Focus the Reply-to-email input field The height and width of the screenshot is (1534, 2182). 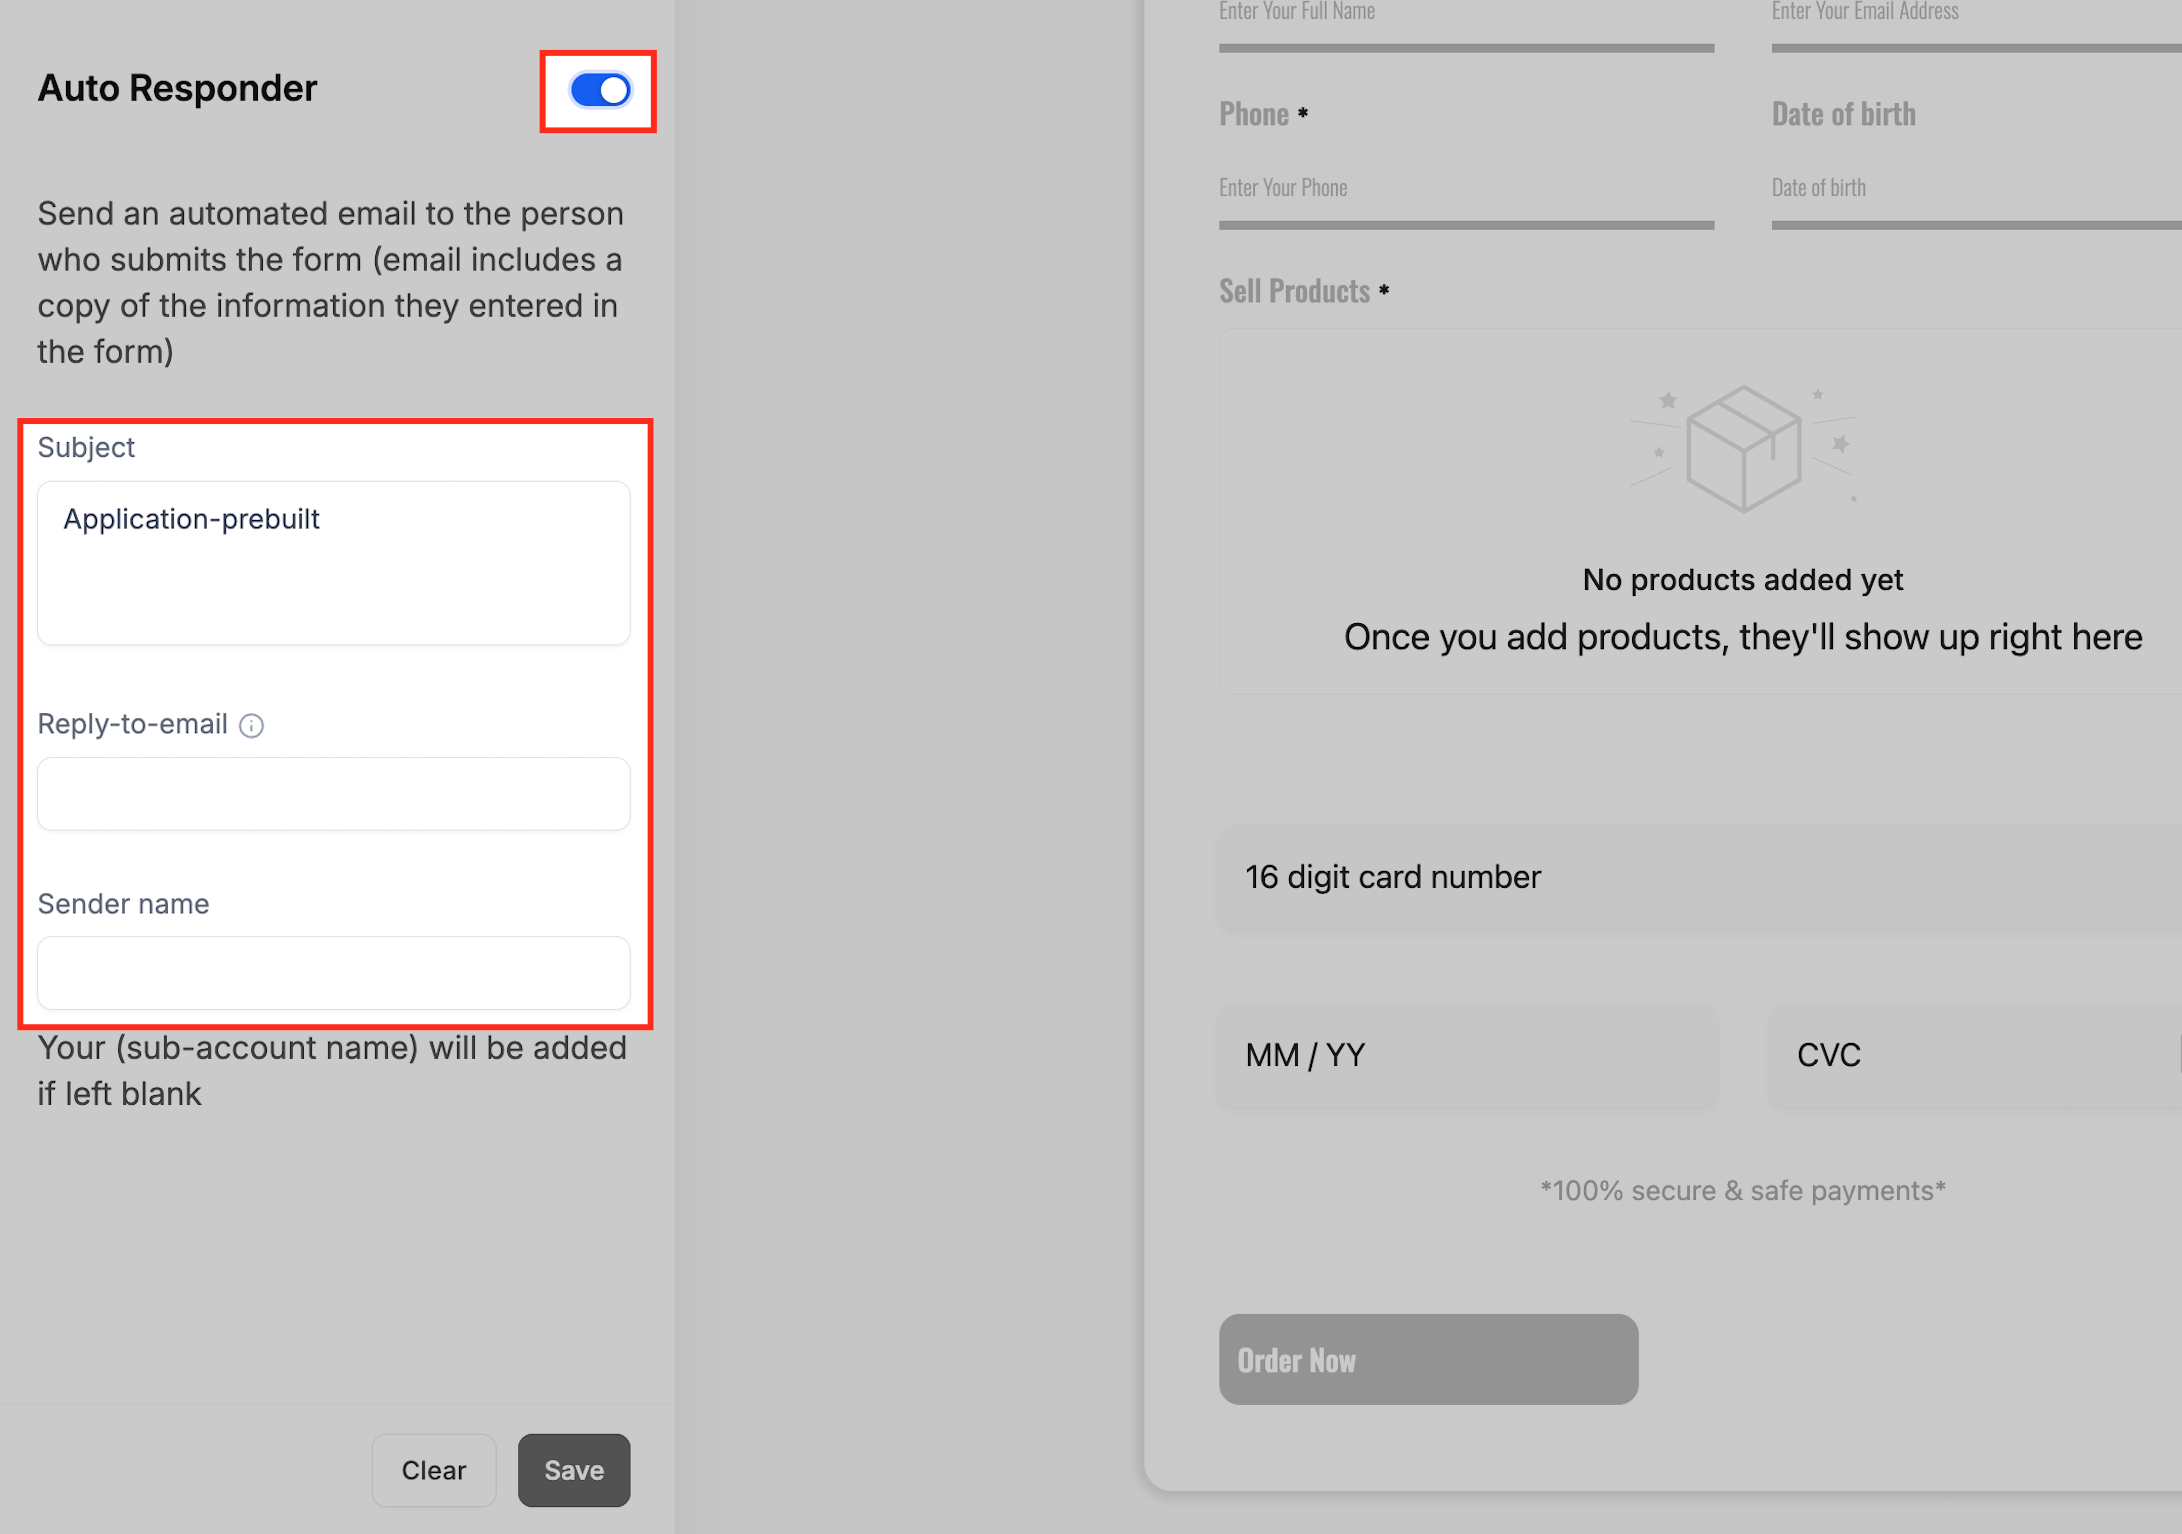coord(334,794)
